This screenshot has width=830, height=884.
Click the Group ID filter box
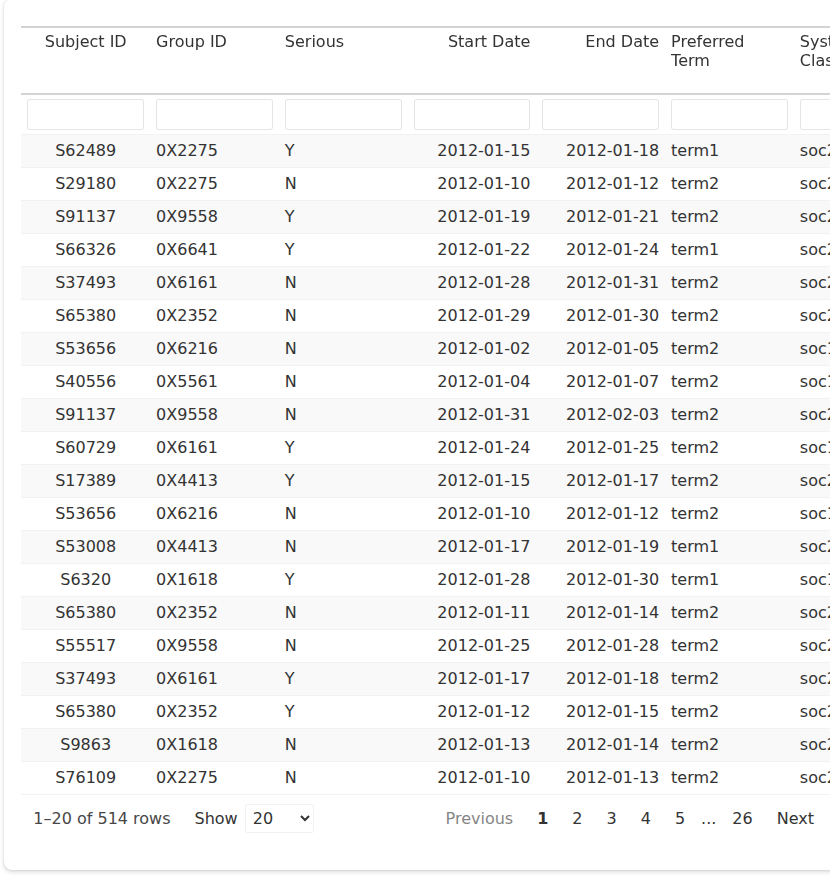[x=214, y=114]
